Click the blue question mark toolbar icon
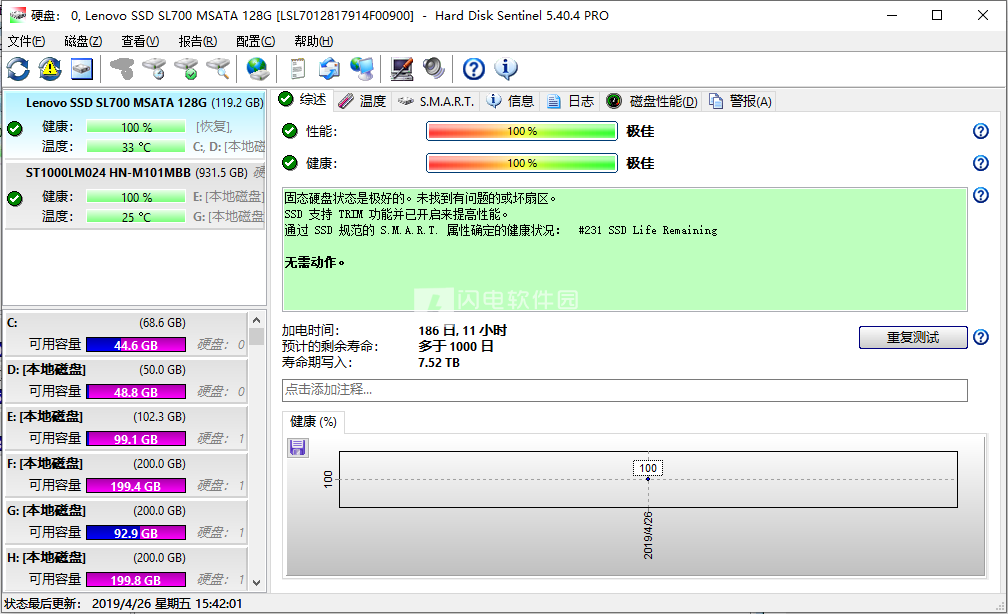Image resolution: width=1008 pixels, height=614 pixels. (474, 69)
